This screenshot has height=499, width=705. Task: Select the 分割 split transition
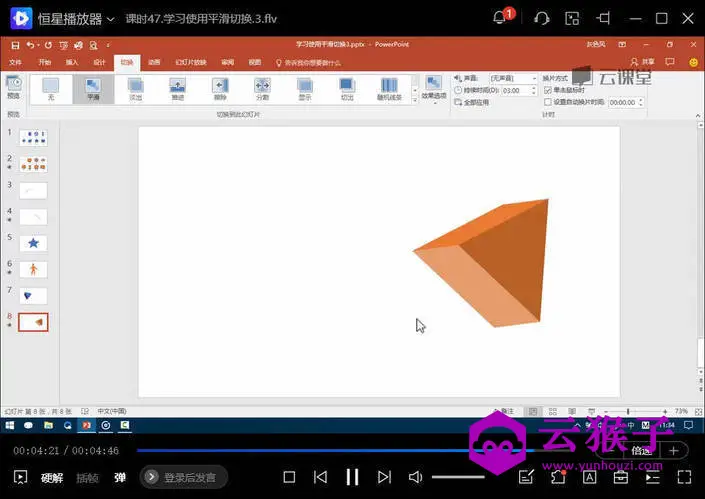(262, 89)
